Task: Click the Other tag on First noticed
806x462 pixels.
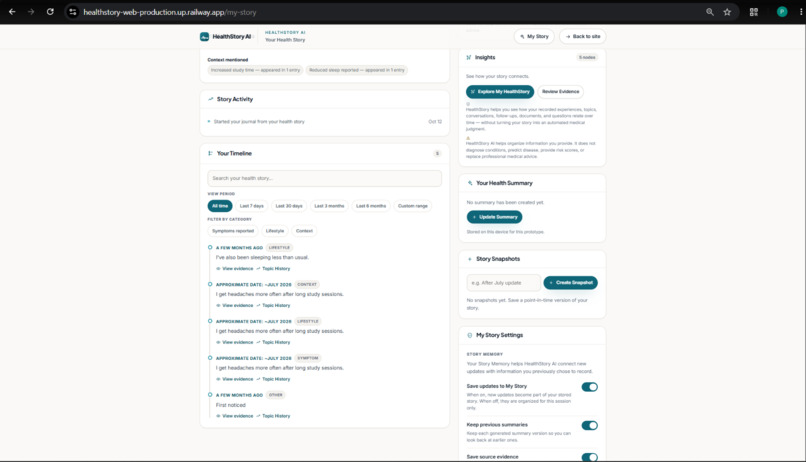Action: (x=276, y=395)
